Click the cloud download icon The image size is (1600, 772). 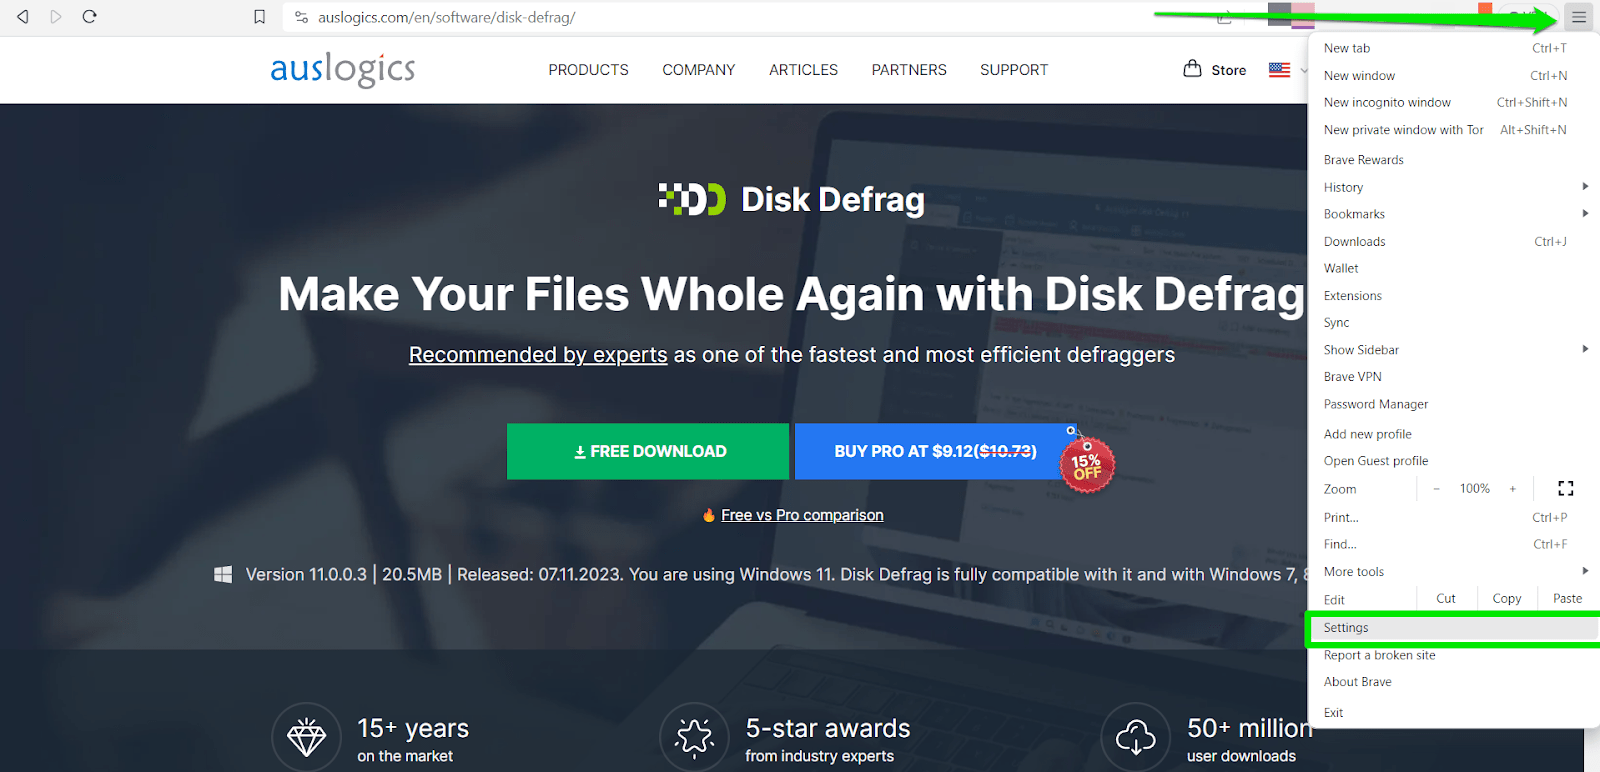(1135, 738)
